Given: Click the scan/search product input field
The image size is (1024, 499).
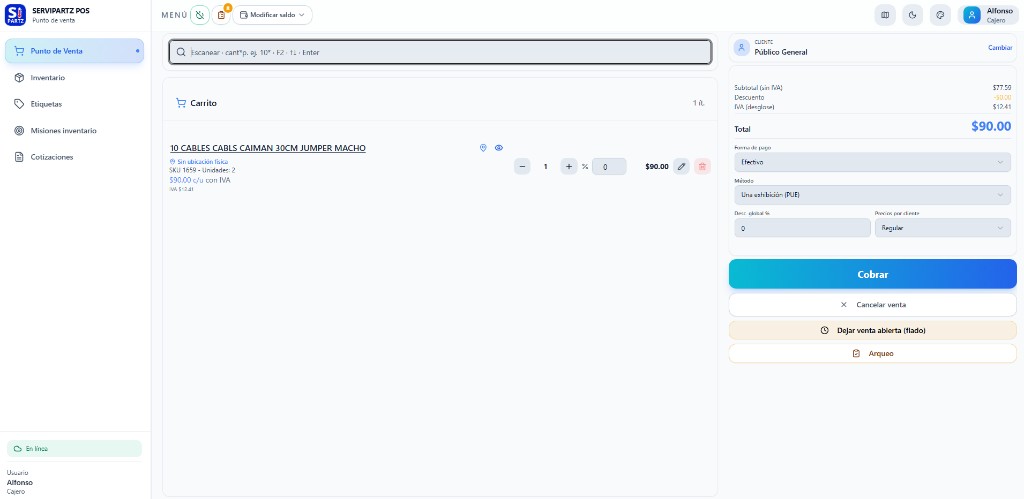Looking at the screenshot, I should (440, 52).
